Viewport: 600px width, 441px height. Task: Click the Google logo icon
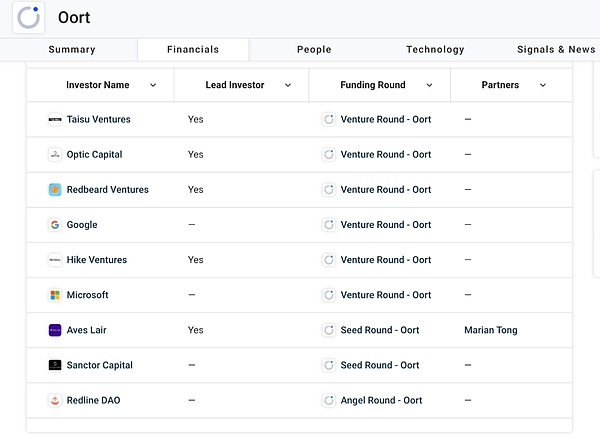(x=55, y=225)
